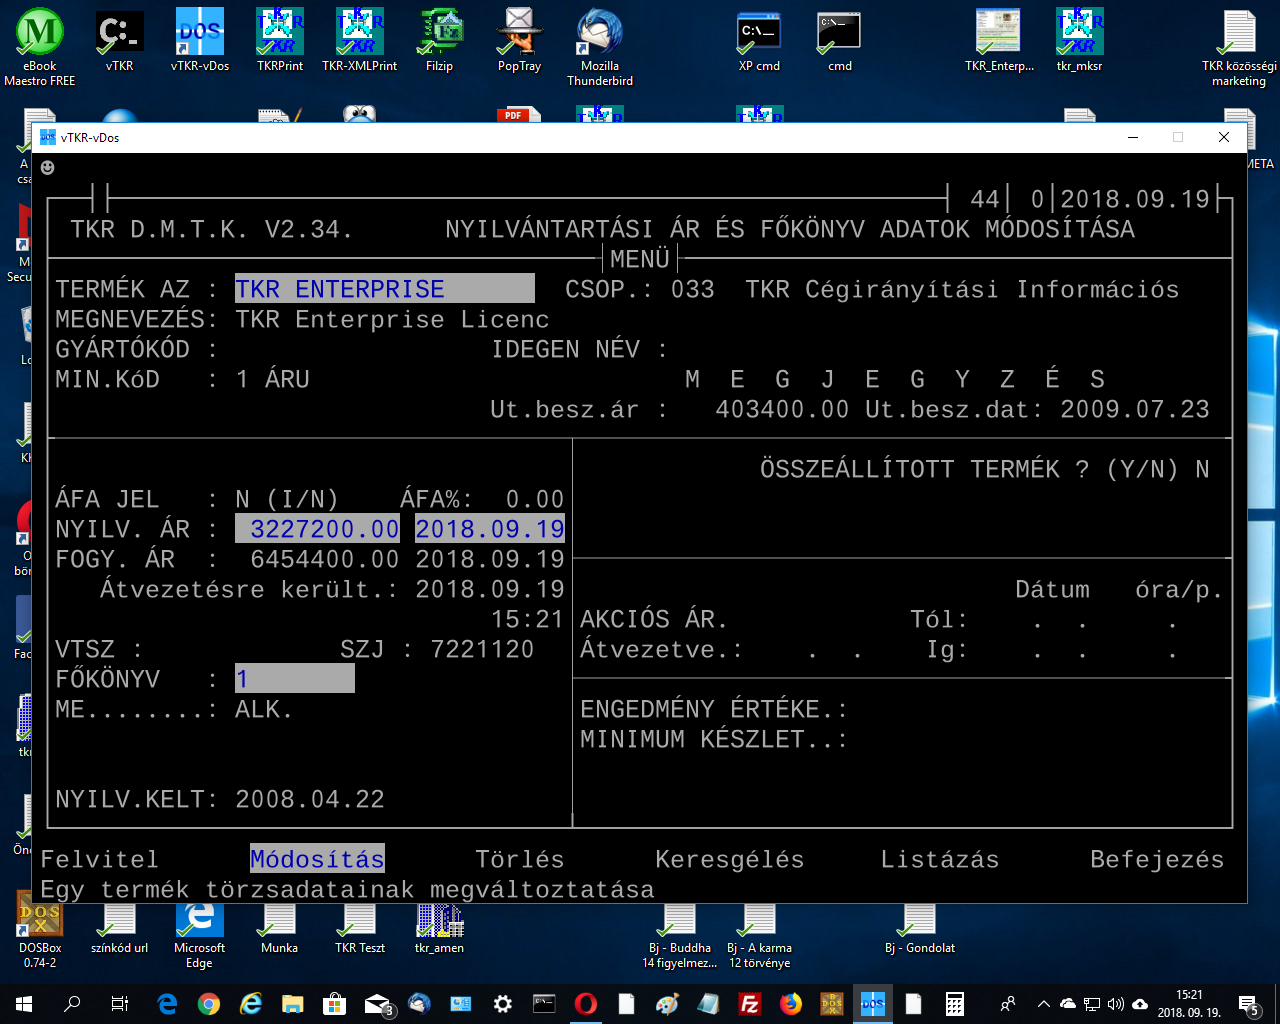Open the Mail app on the taskbar
The height and width of the screenshot is (1024, 1280).
378,1004
